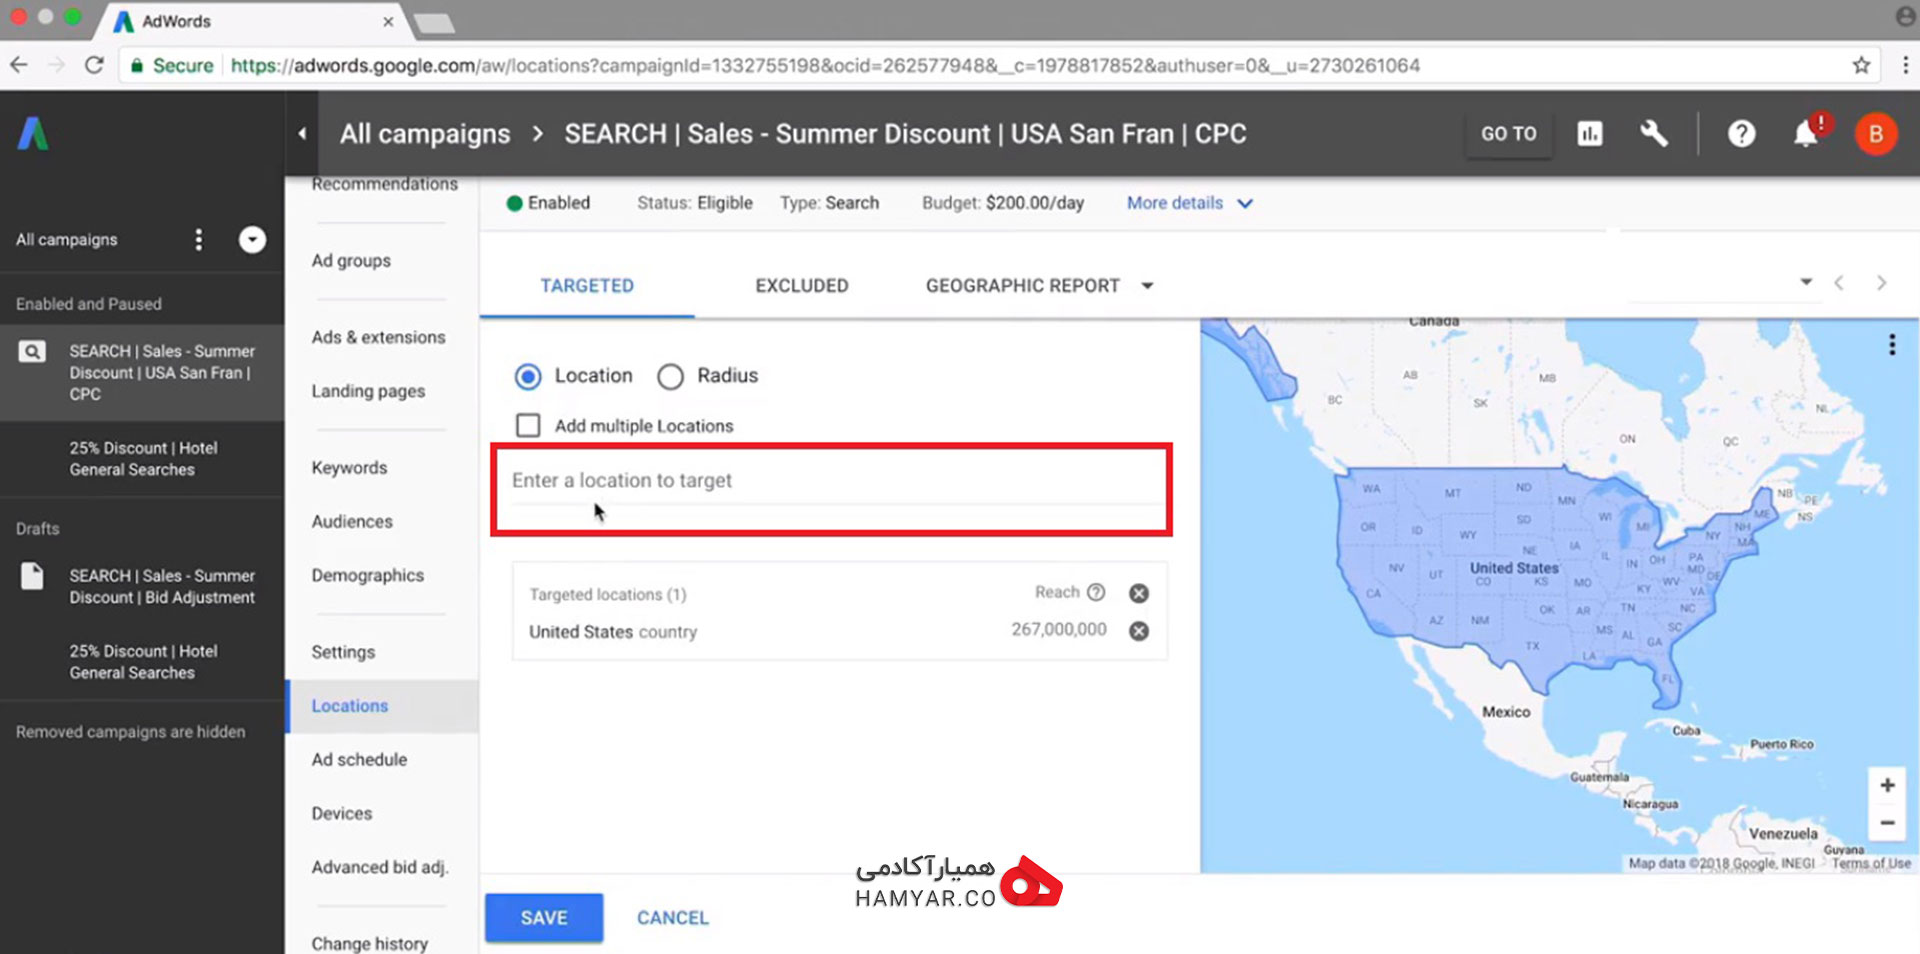Click the SAVE button
1920x954 pixels.
click(x=544, y=918)
